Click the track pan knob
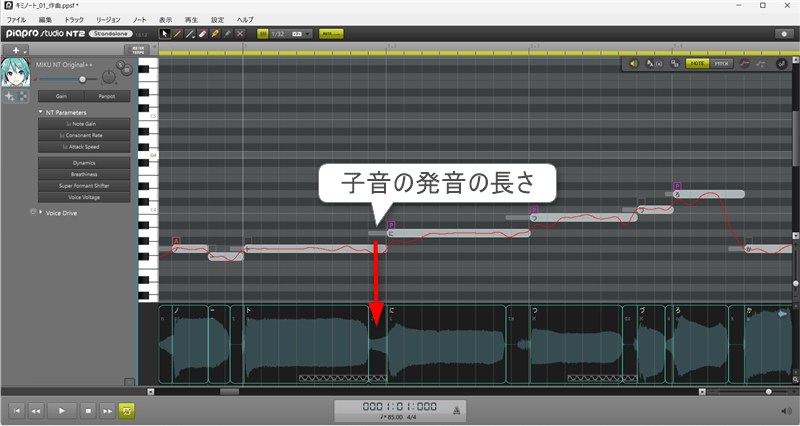 109,78
